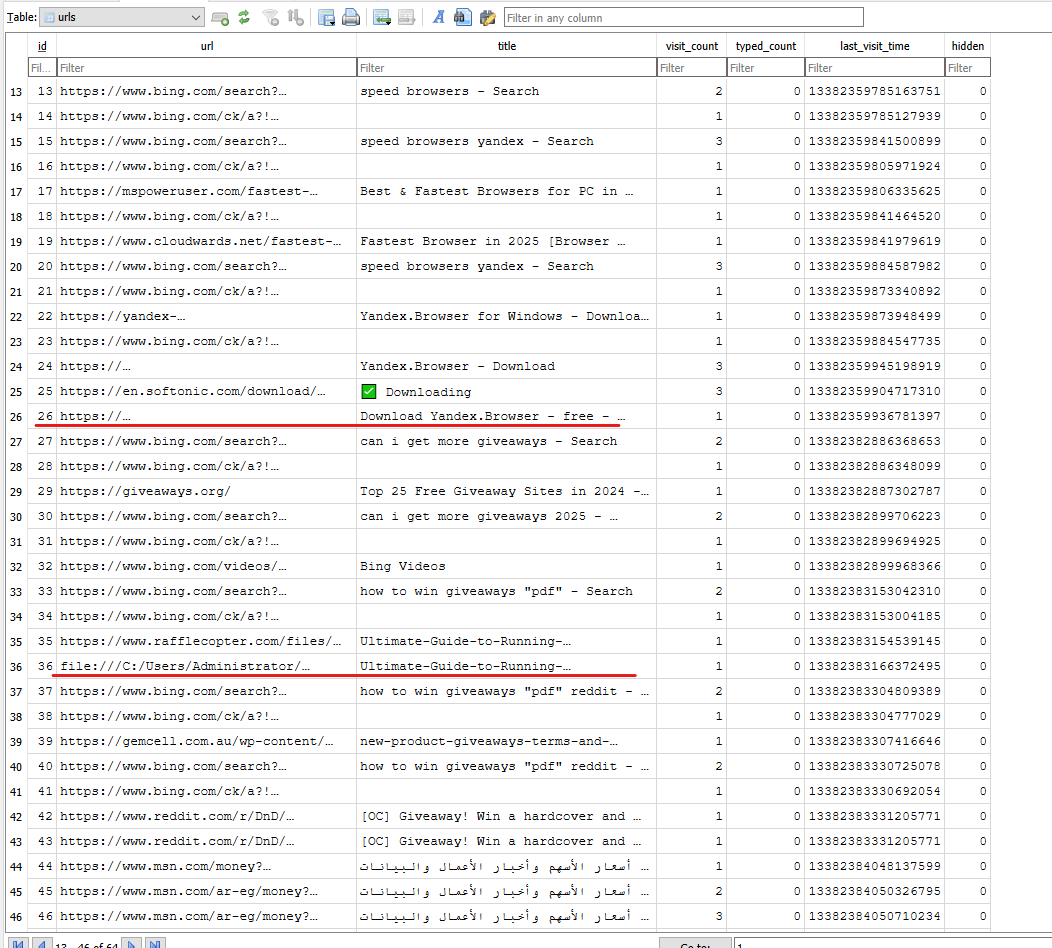Select gemcell.com.au/wp-content url cell
1052x948 pixels.
[207, 741]
